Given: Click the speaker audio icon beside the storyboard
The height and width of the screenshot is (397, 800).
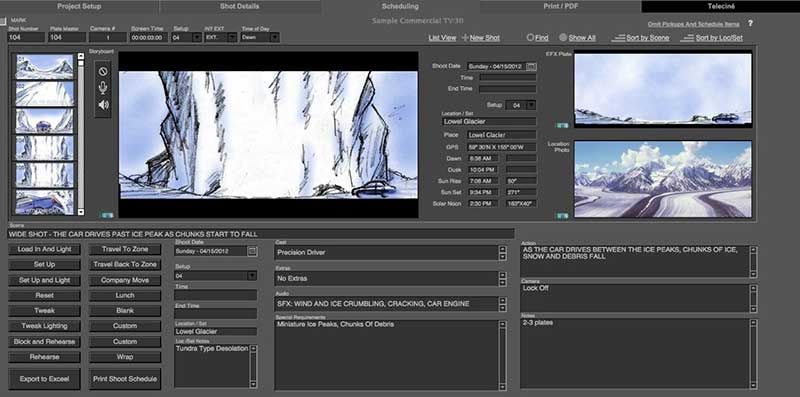Looking at the screenshot, I should (103, 105).
